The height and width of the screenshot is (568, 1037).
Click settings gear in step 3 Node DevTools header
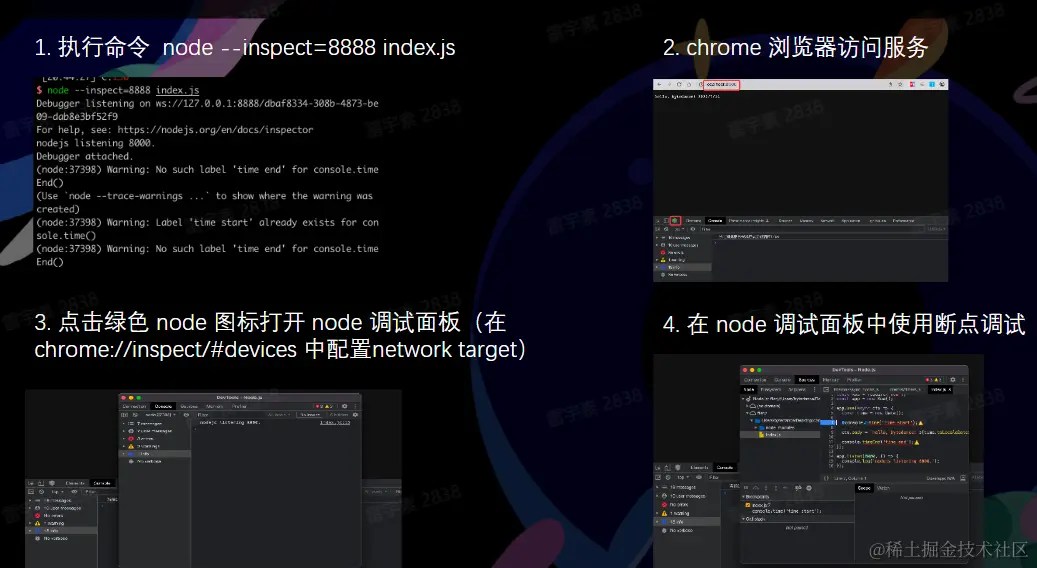tap(345, 406)
